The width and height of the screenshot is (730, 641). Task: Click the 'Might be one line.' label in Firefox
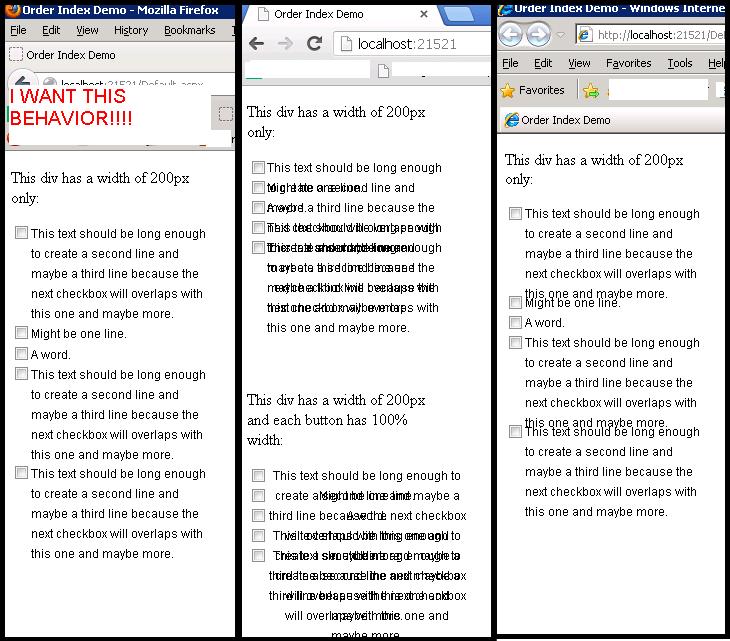tap(79, 334)
